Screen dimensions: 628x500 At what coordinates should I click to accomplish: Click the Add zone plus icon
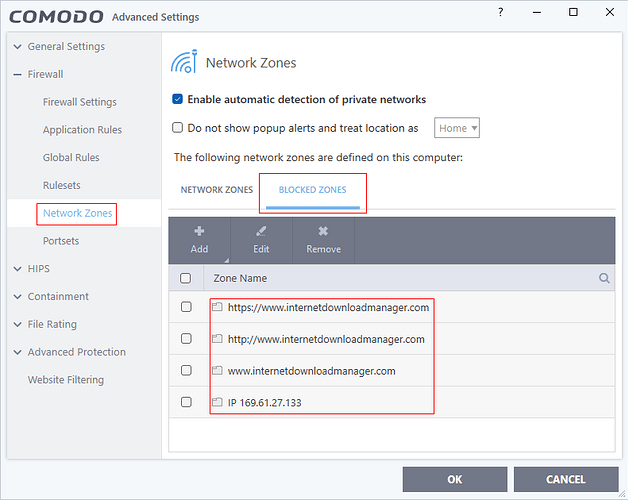click(199, 231)
